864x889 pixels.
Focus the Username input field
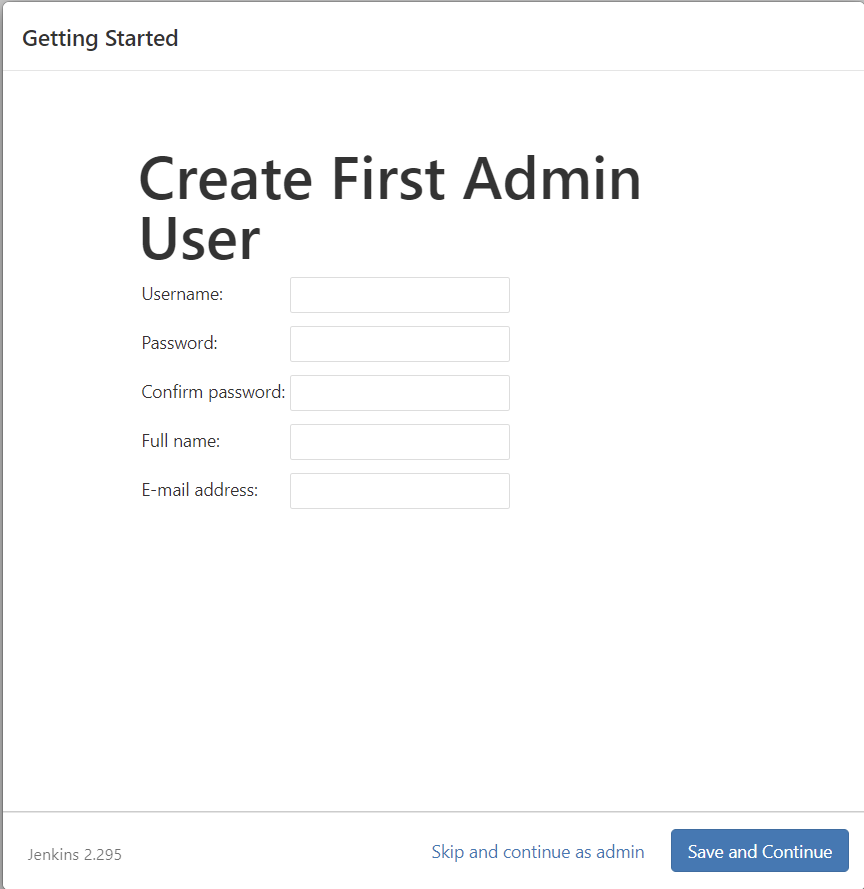click(x=400, y=295)
